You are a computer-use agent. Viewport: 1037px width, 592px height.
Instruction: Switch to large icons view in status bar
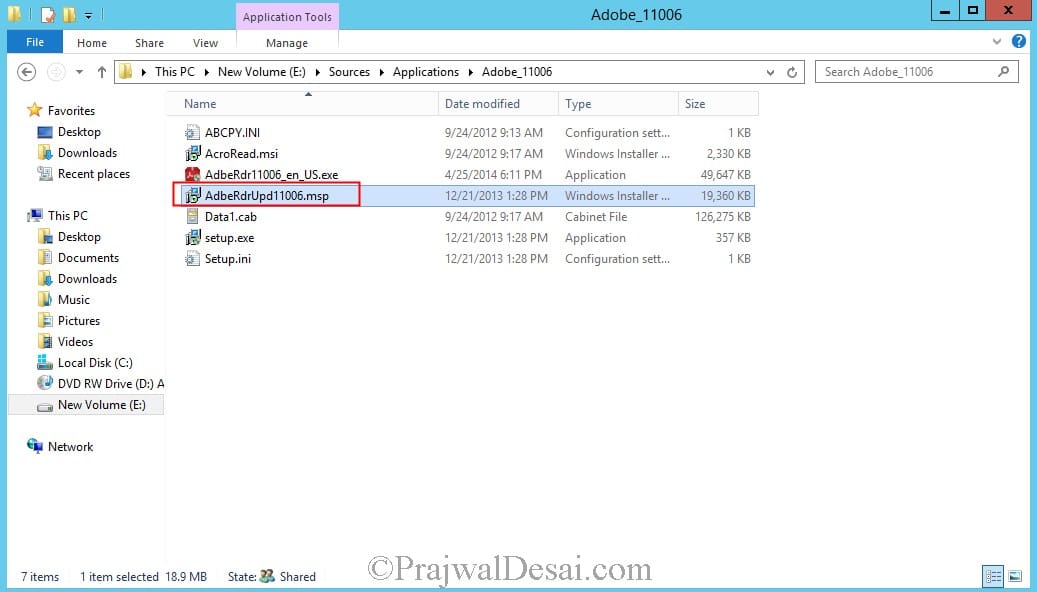click(x=1015, y=576)
